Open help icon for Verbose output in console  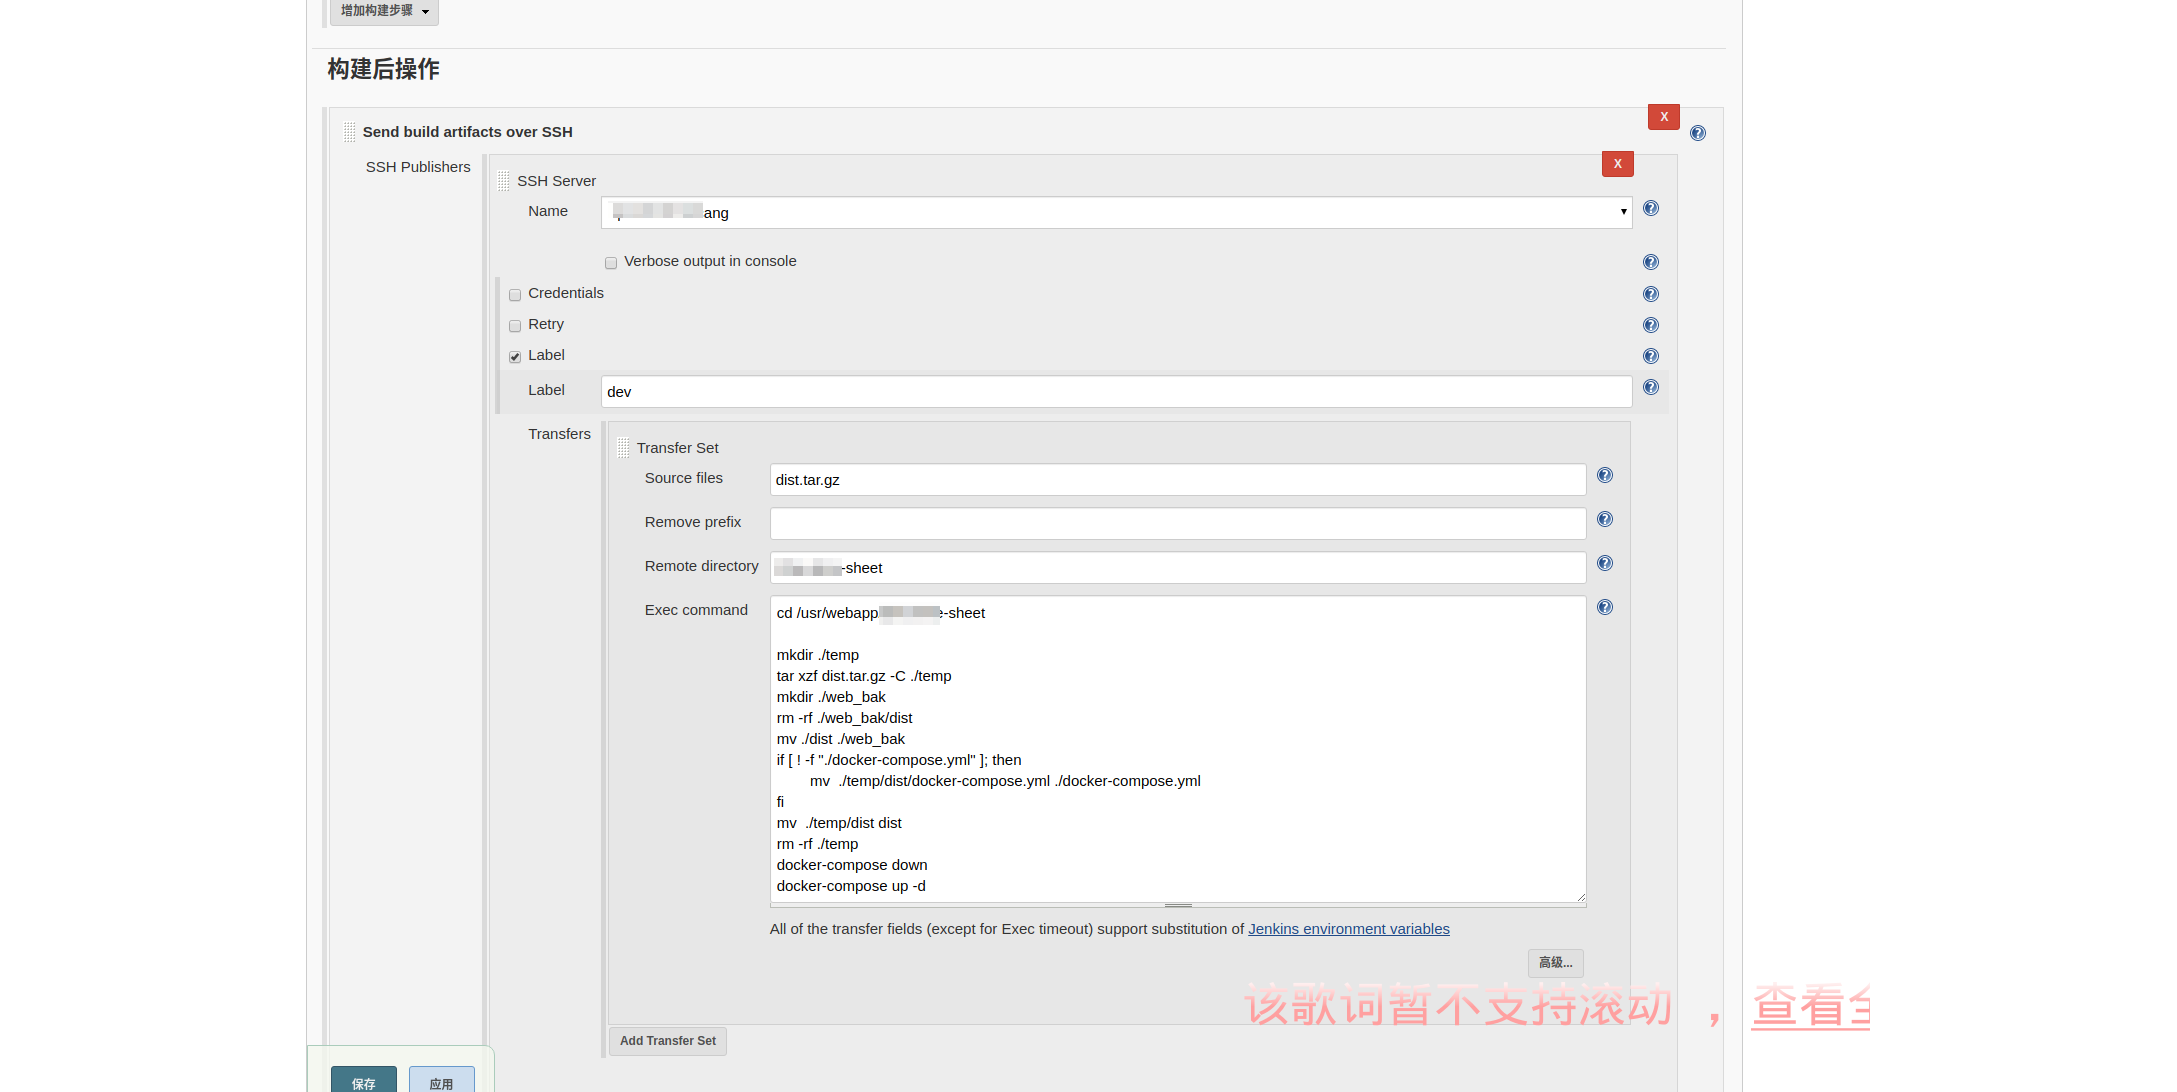(x=1651, y=262)
